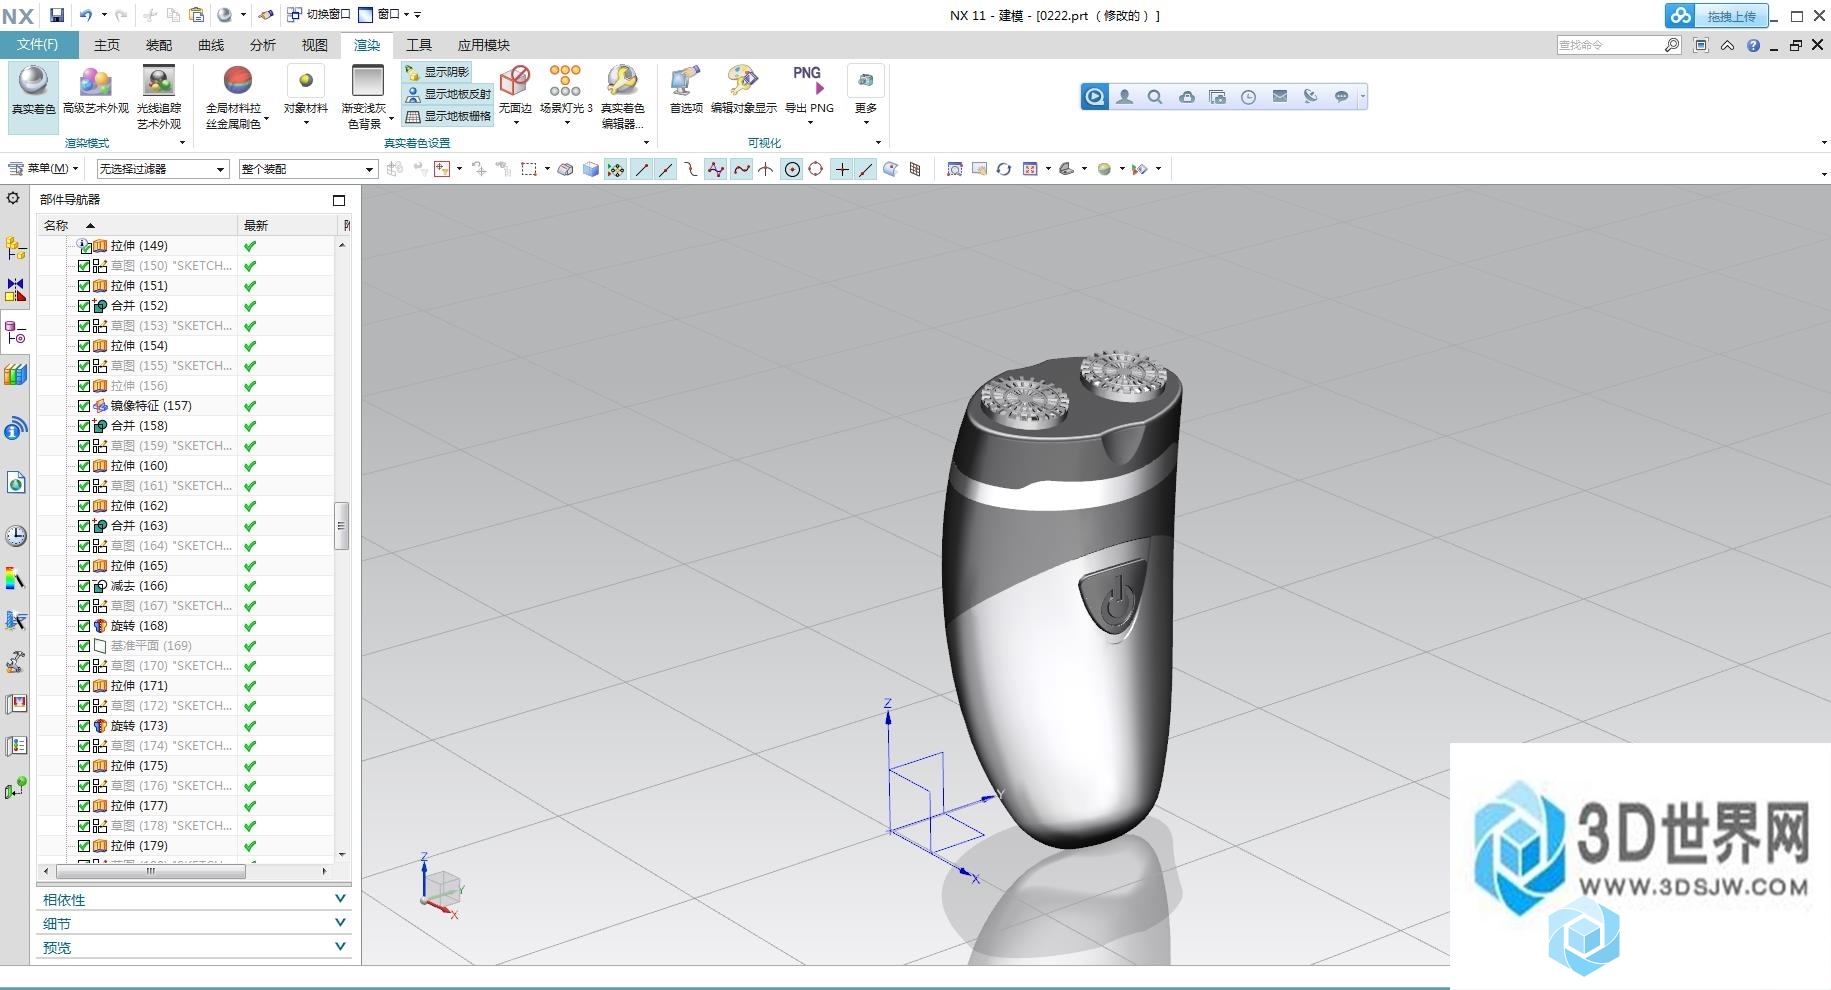Open 首选项 preferences icon

(686, 81)
